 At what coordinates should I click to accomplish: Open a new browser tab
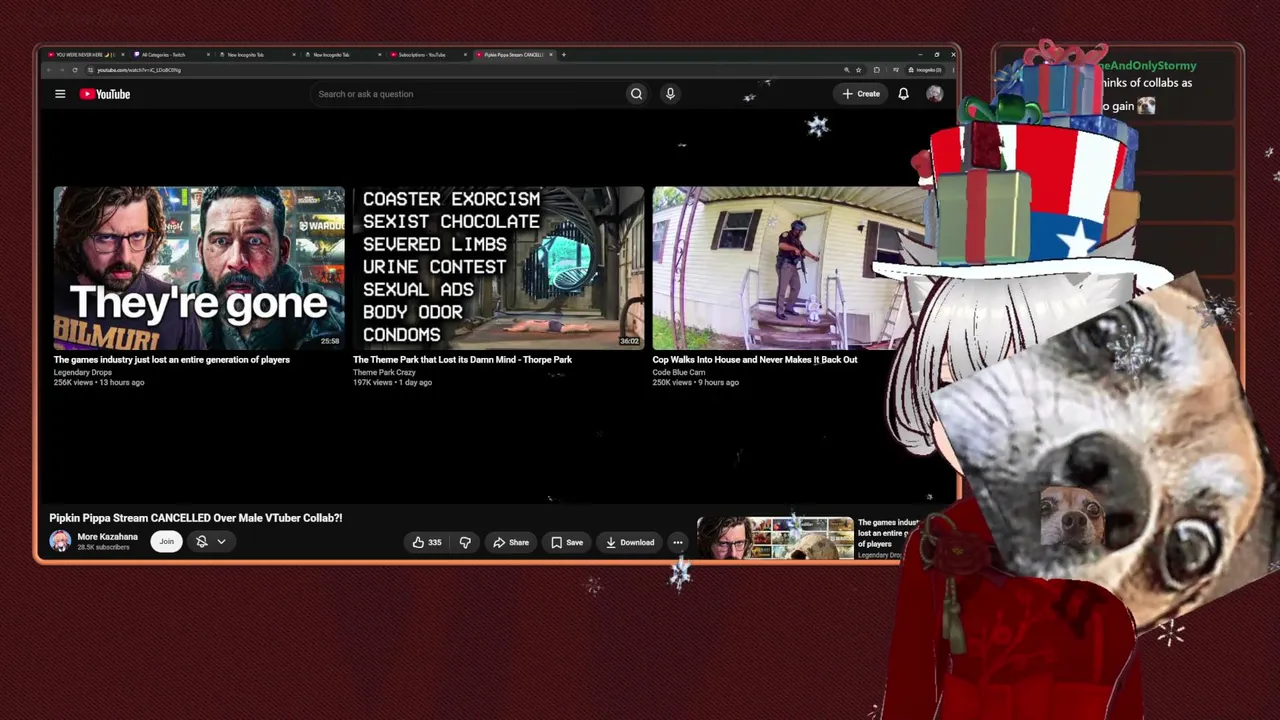pyautogui.click(x=564, y=54)
